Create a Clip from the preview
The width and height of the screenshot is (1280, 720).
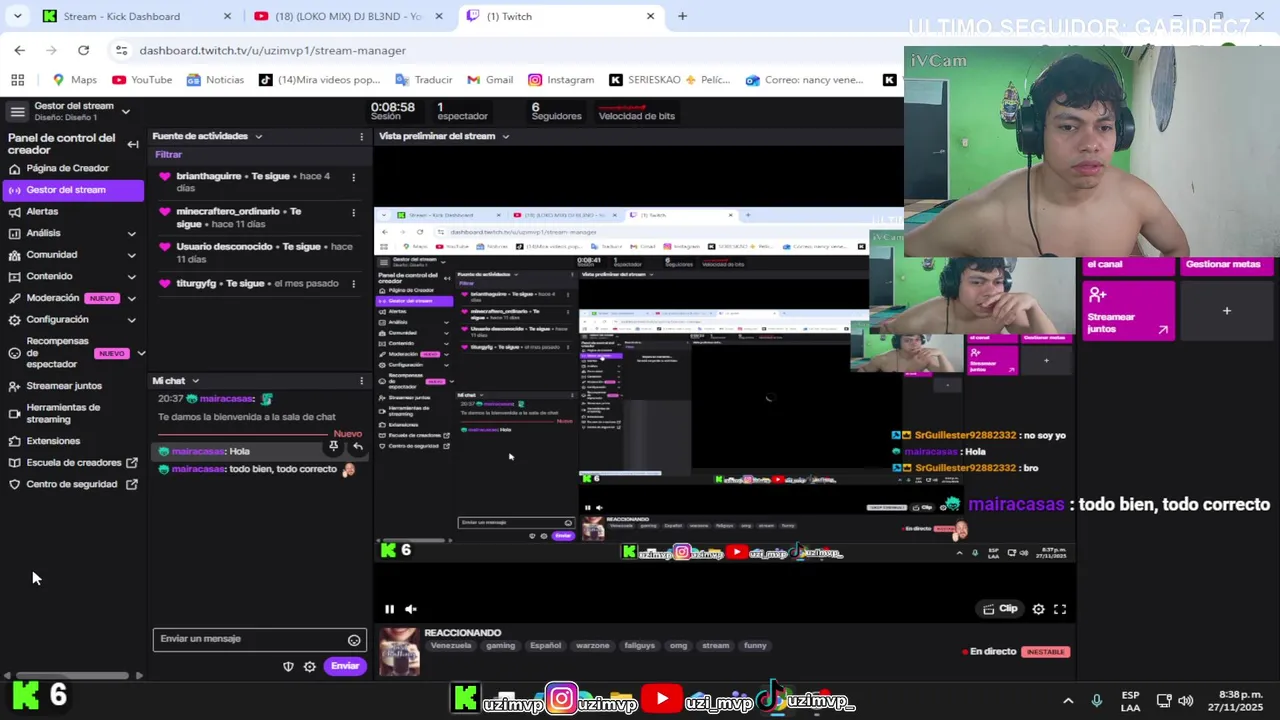coord(1000,609)
